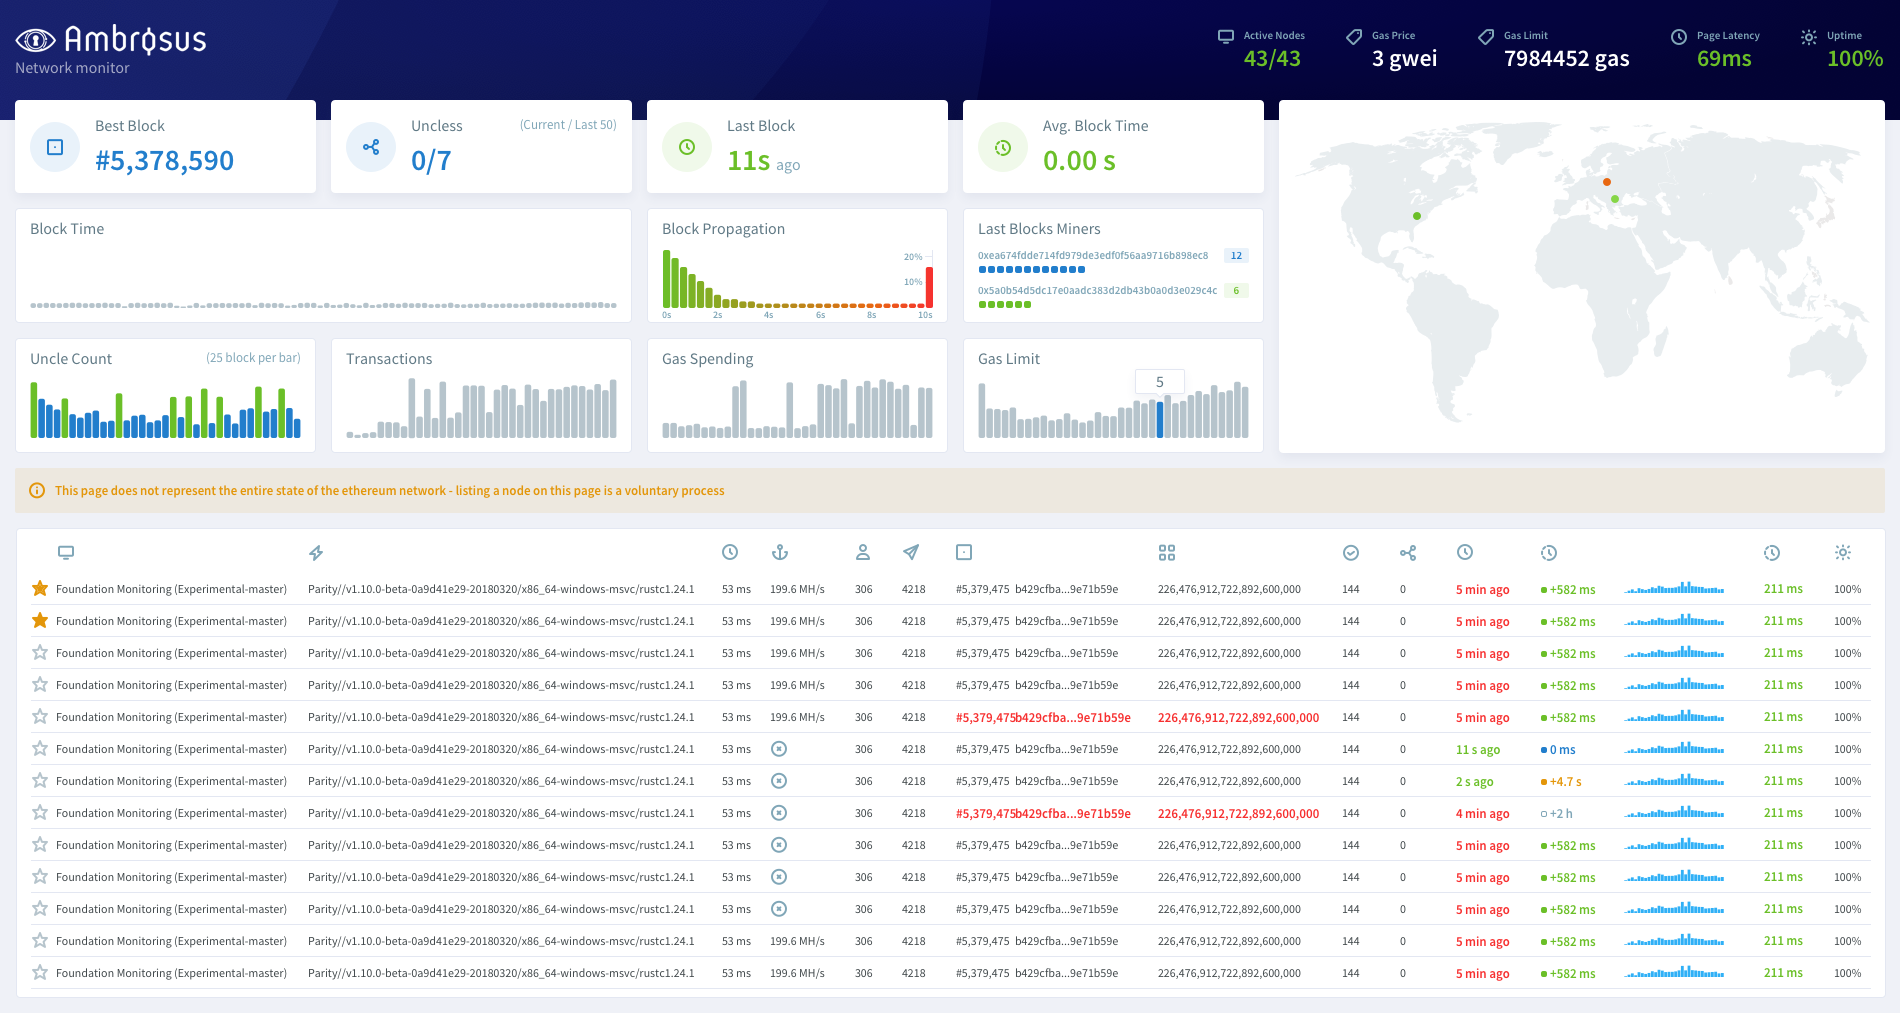Sort table by node type lightning icon
1900x1013 pixels.
coord(316,552)
